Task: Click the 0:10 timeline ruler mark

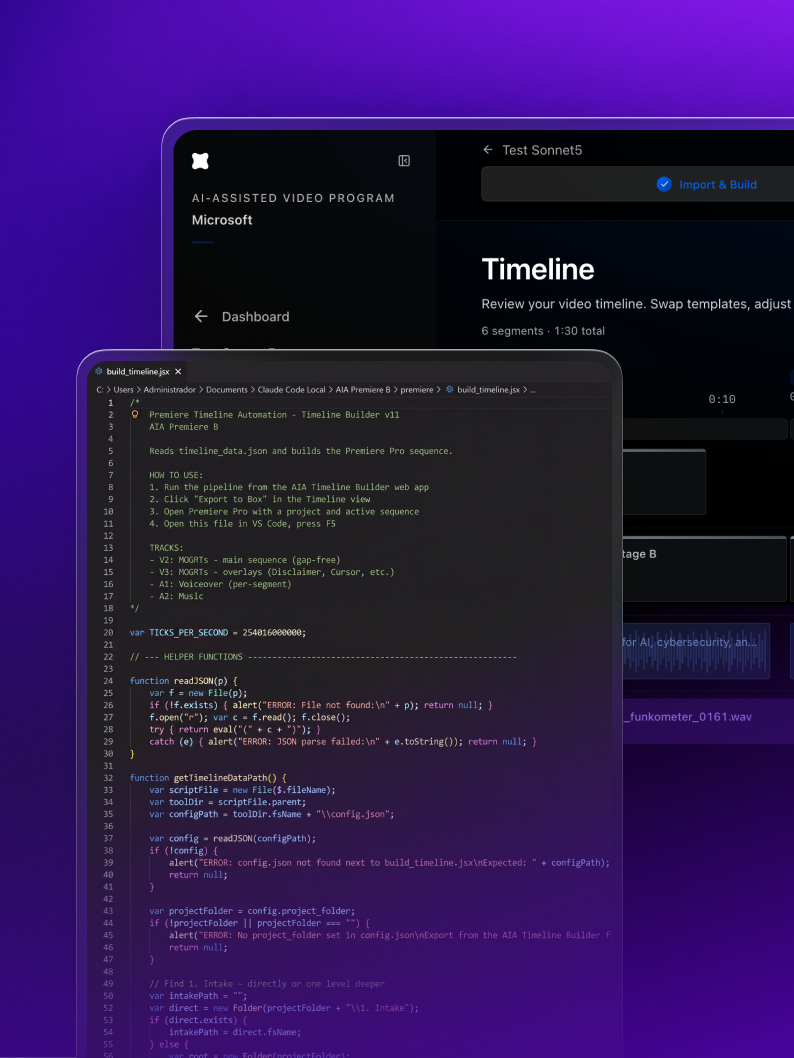Action: tap(722, 399)
